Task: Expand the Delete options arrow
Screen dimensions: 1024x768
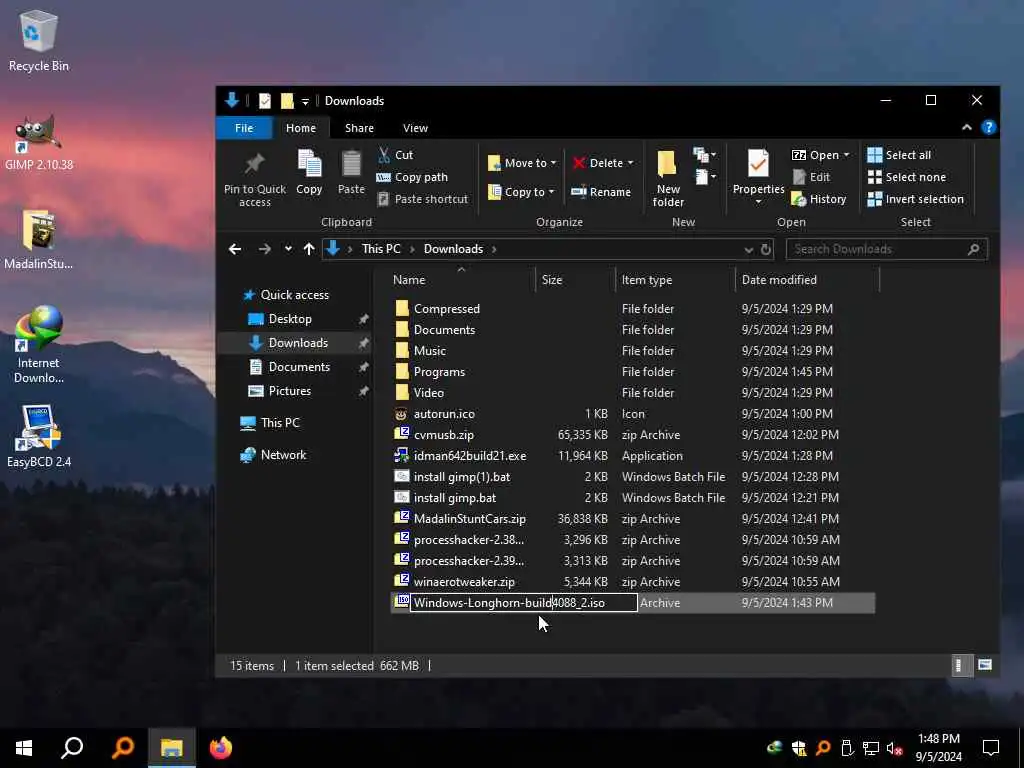Action: (630, 163)
